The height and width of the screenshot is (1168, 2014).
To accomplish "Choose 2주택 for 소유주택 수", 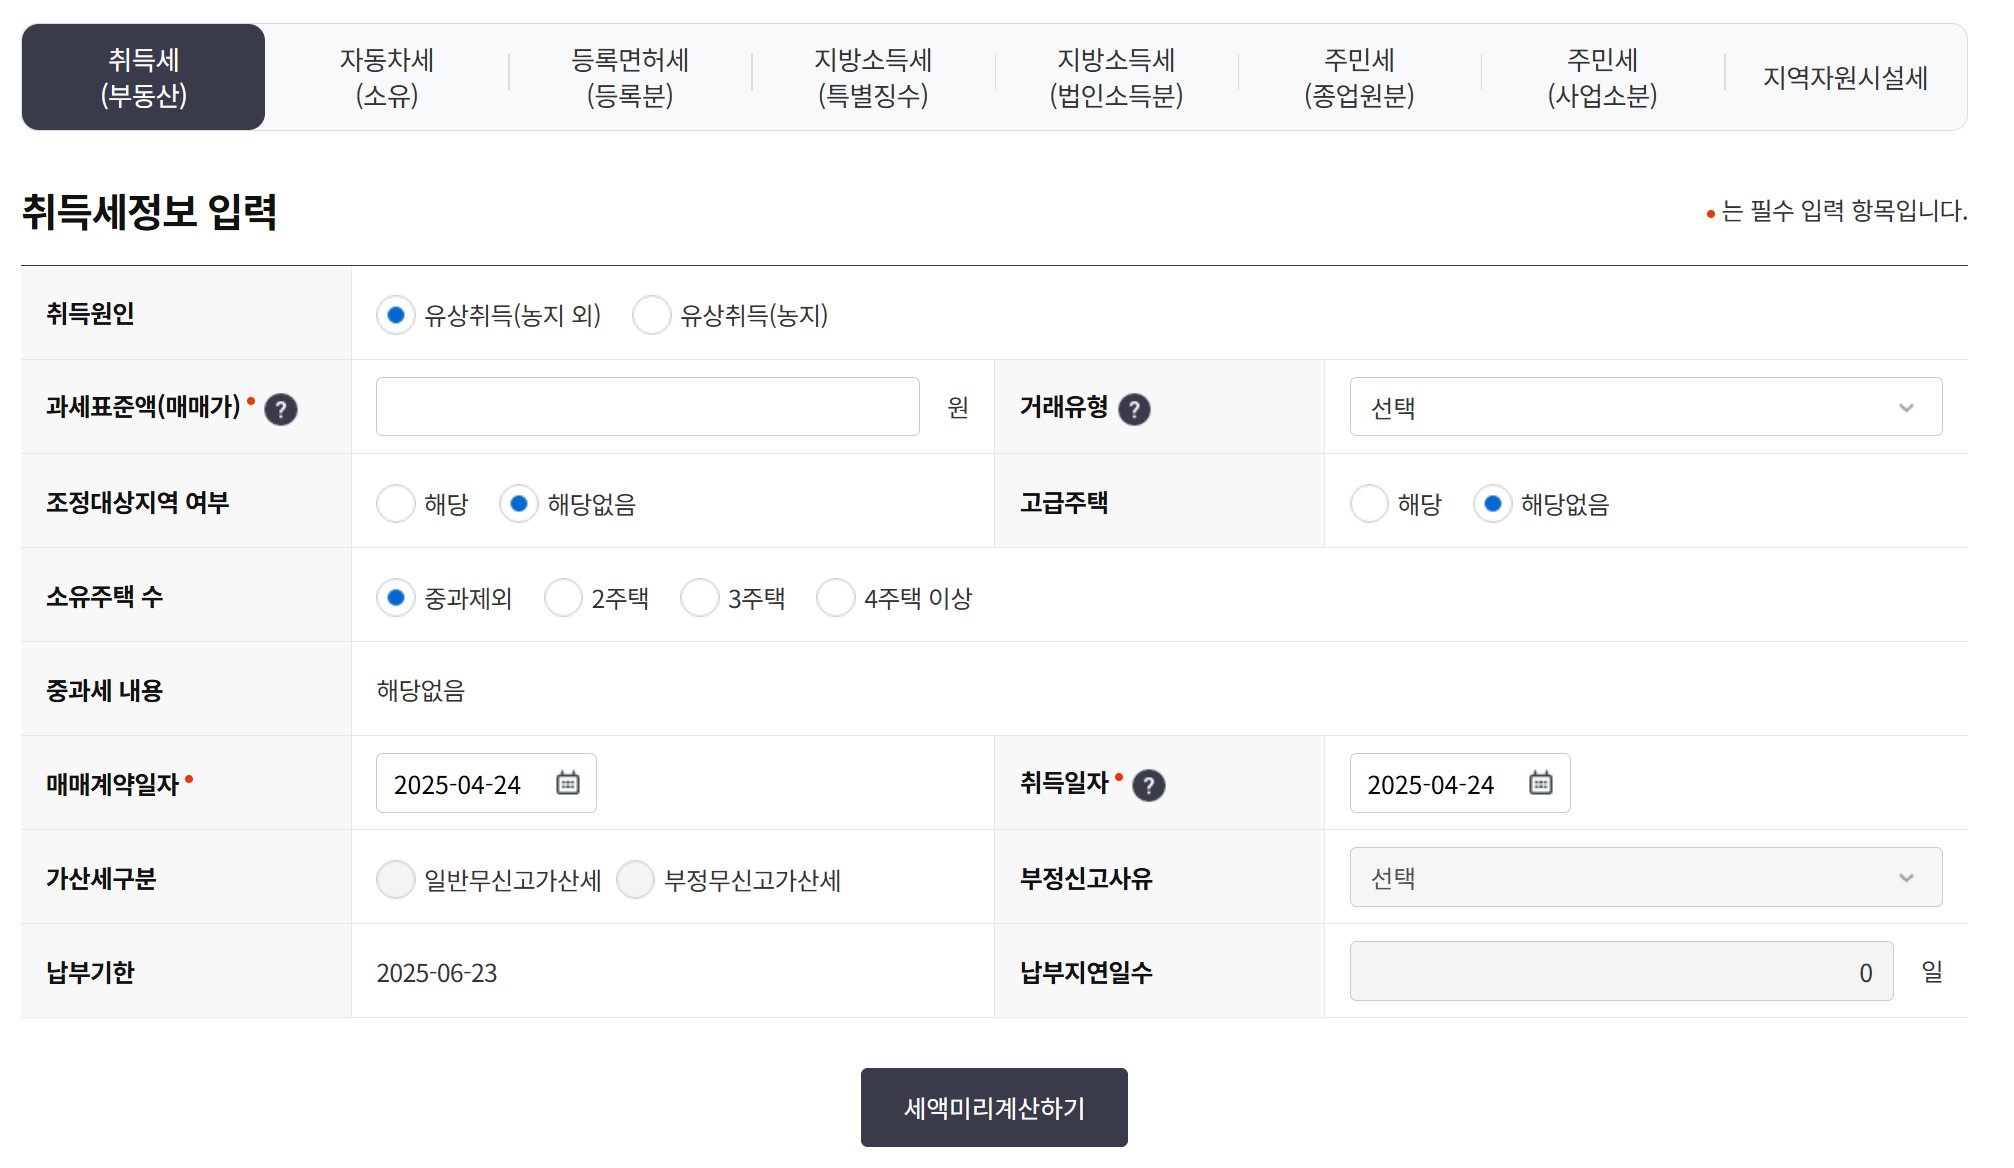I will (x=563, y=598).
